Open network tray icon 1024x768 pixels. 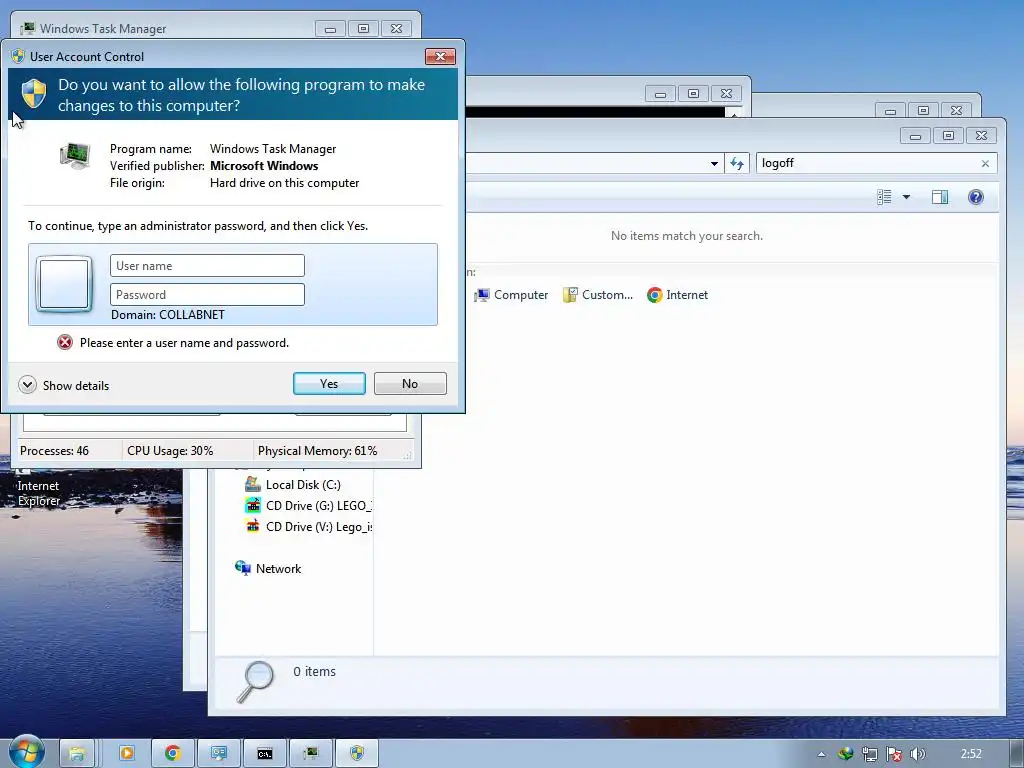[870, 754]
